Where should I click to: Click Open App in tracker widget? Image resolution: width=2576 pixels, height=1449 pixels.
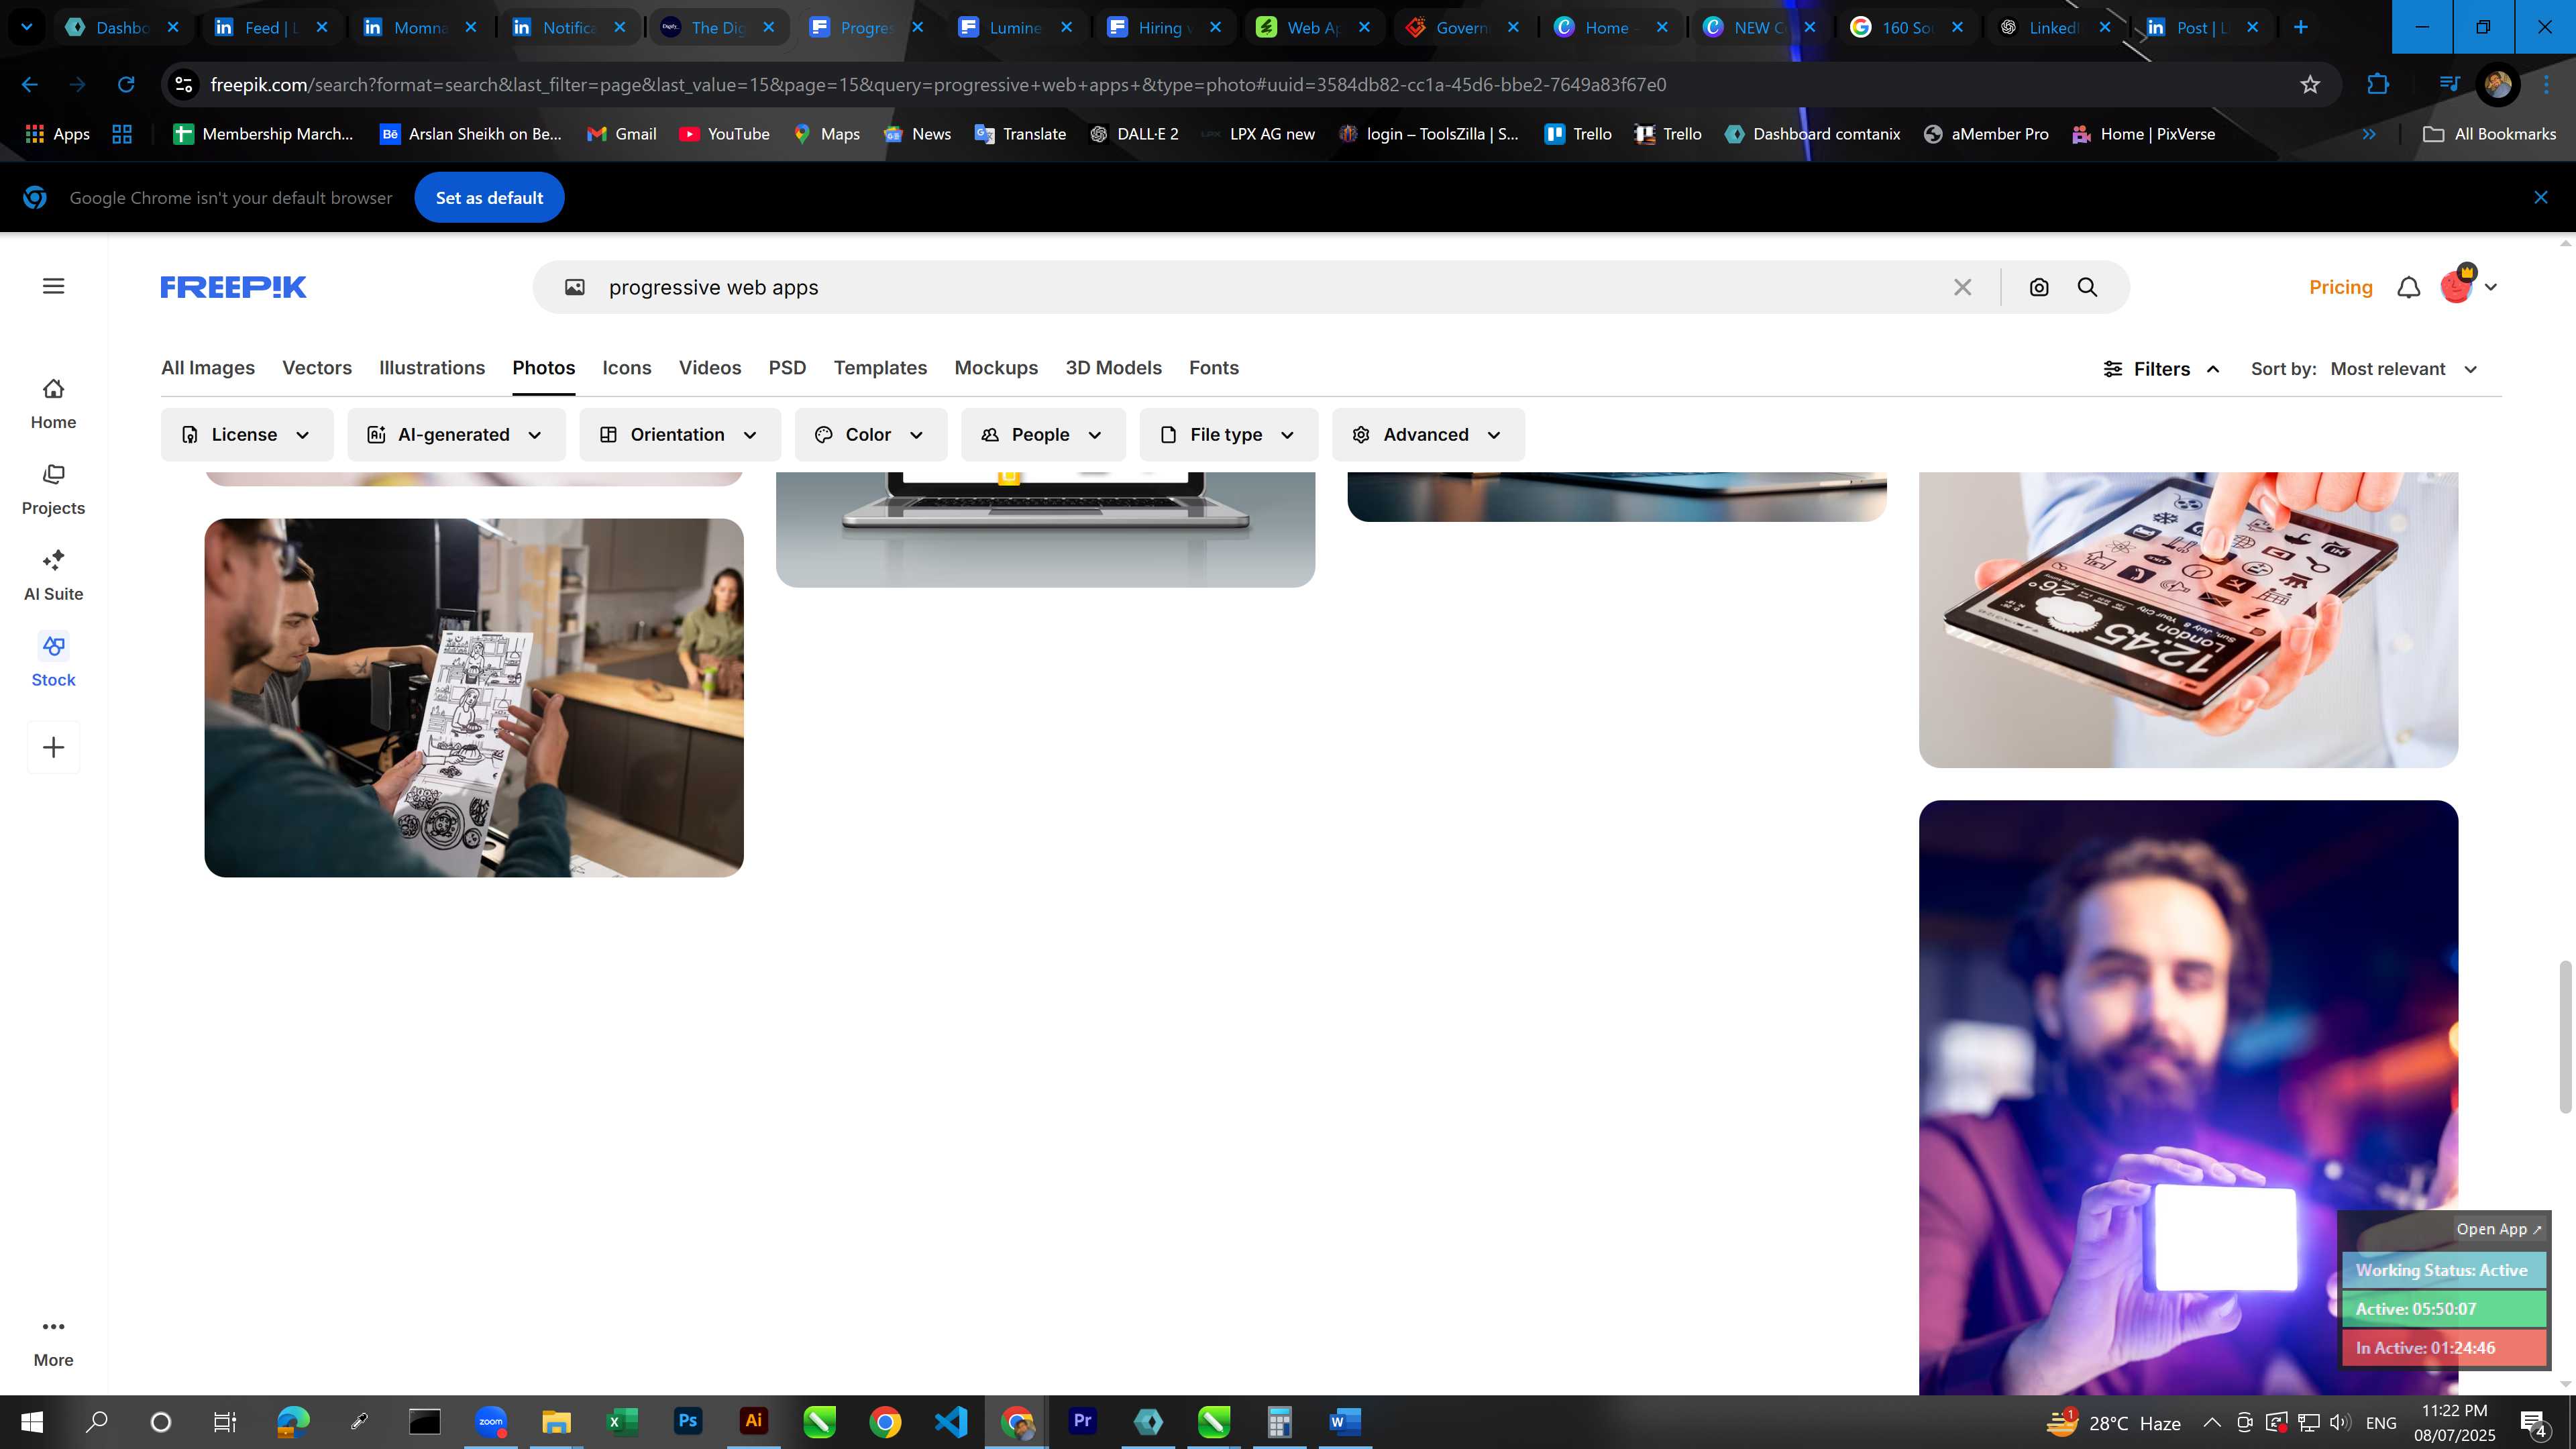[x=2498, y=1229]
